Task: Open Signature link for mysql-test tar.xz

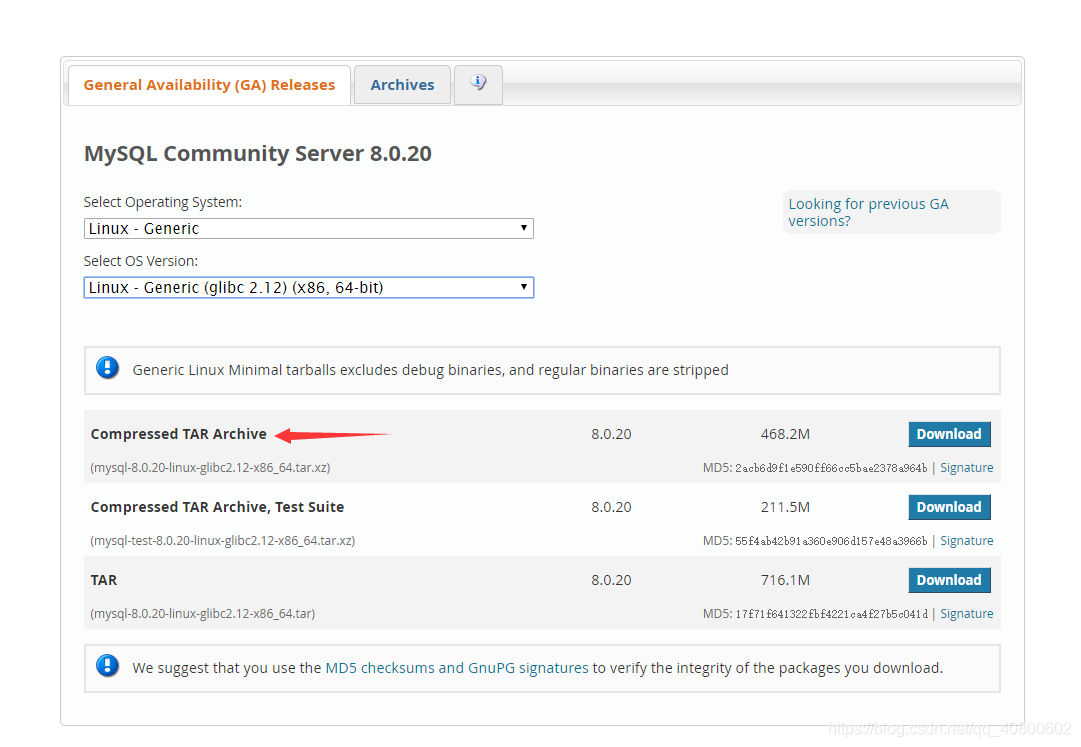Action: [x=967, y=540]
